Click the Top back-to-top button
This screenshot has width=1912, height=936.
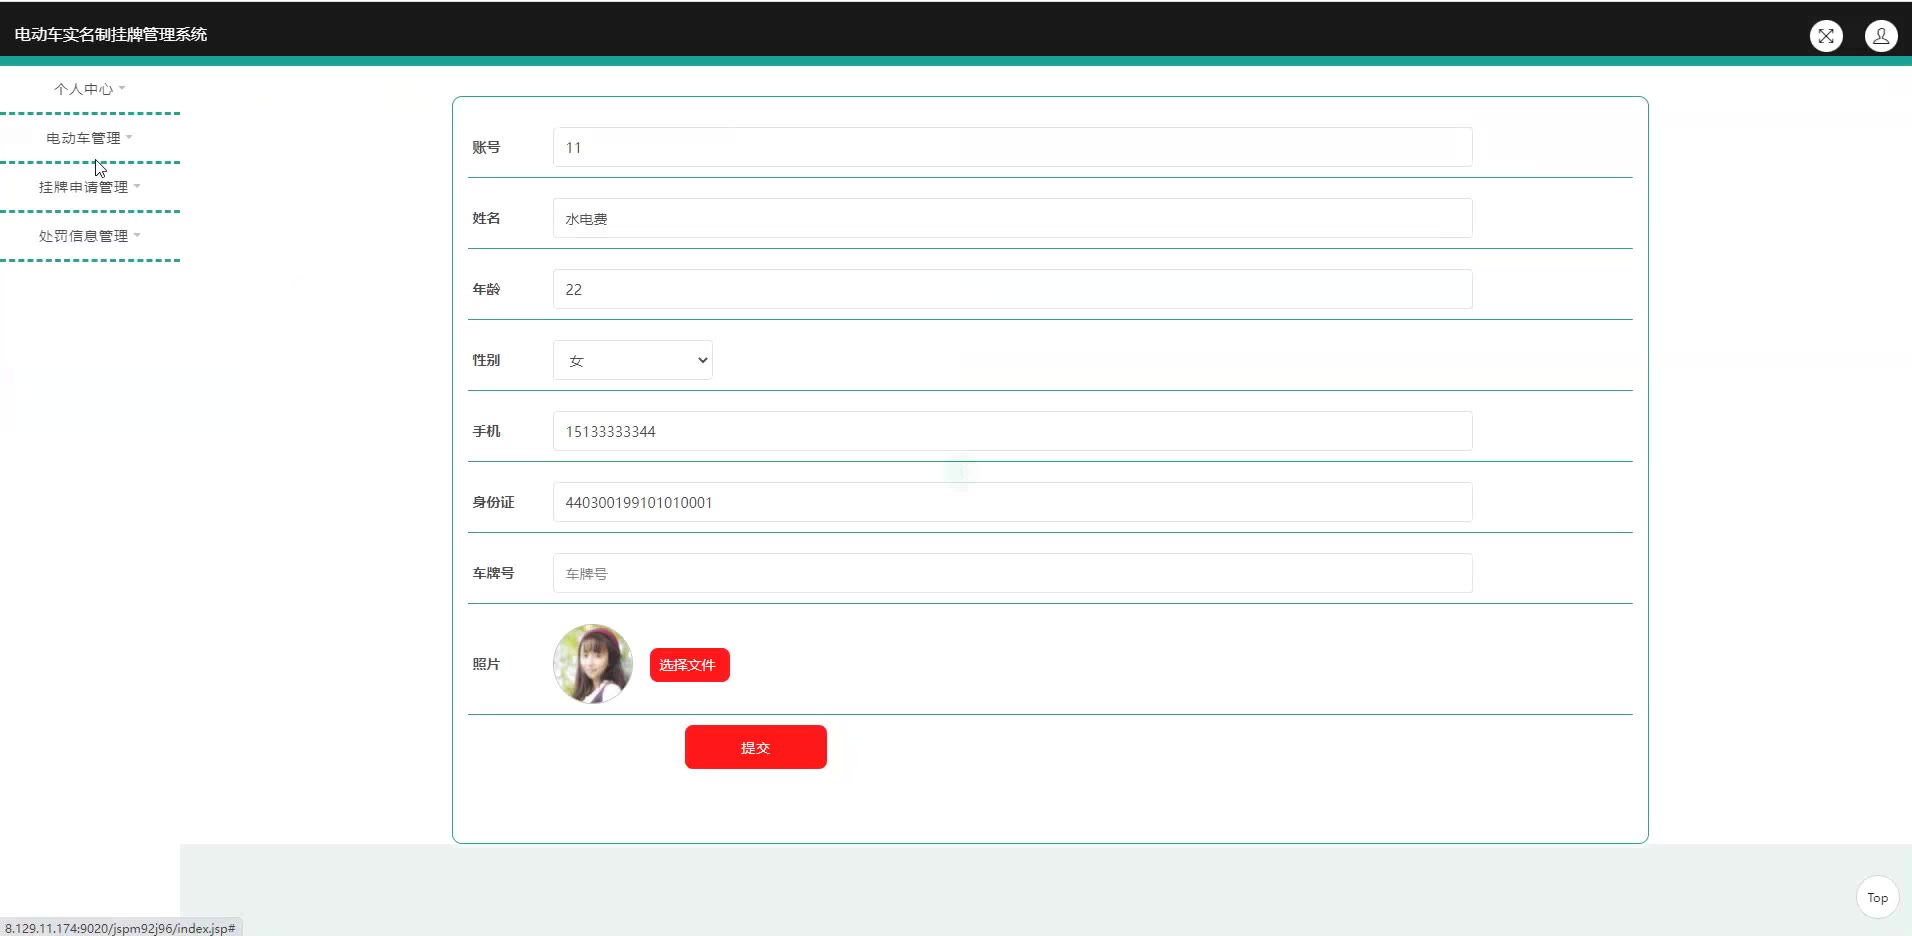coord(1877,897)
